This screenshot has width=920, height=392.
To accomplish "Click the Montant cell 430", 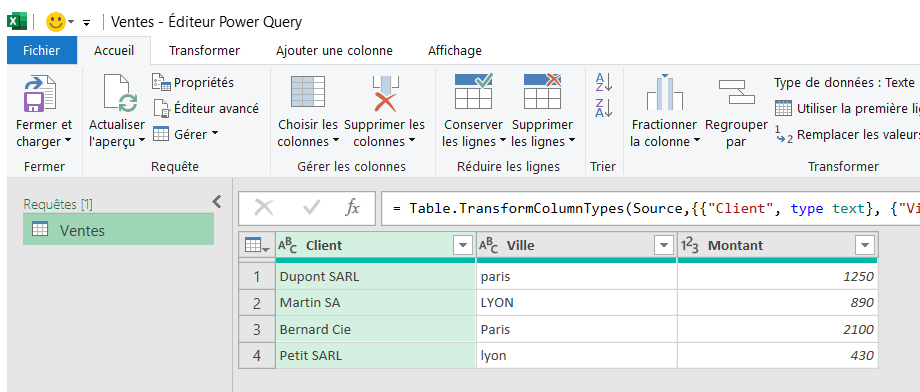I will pos(778,356).
